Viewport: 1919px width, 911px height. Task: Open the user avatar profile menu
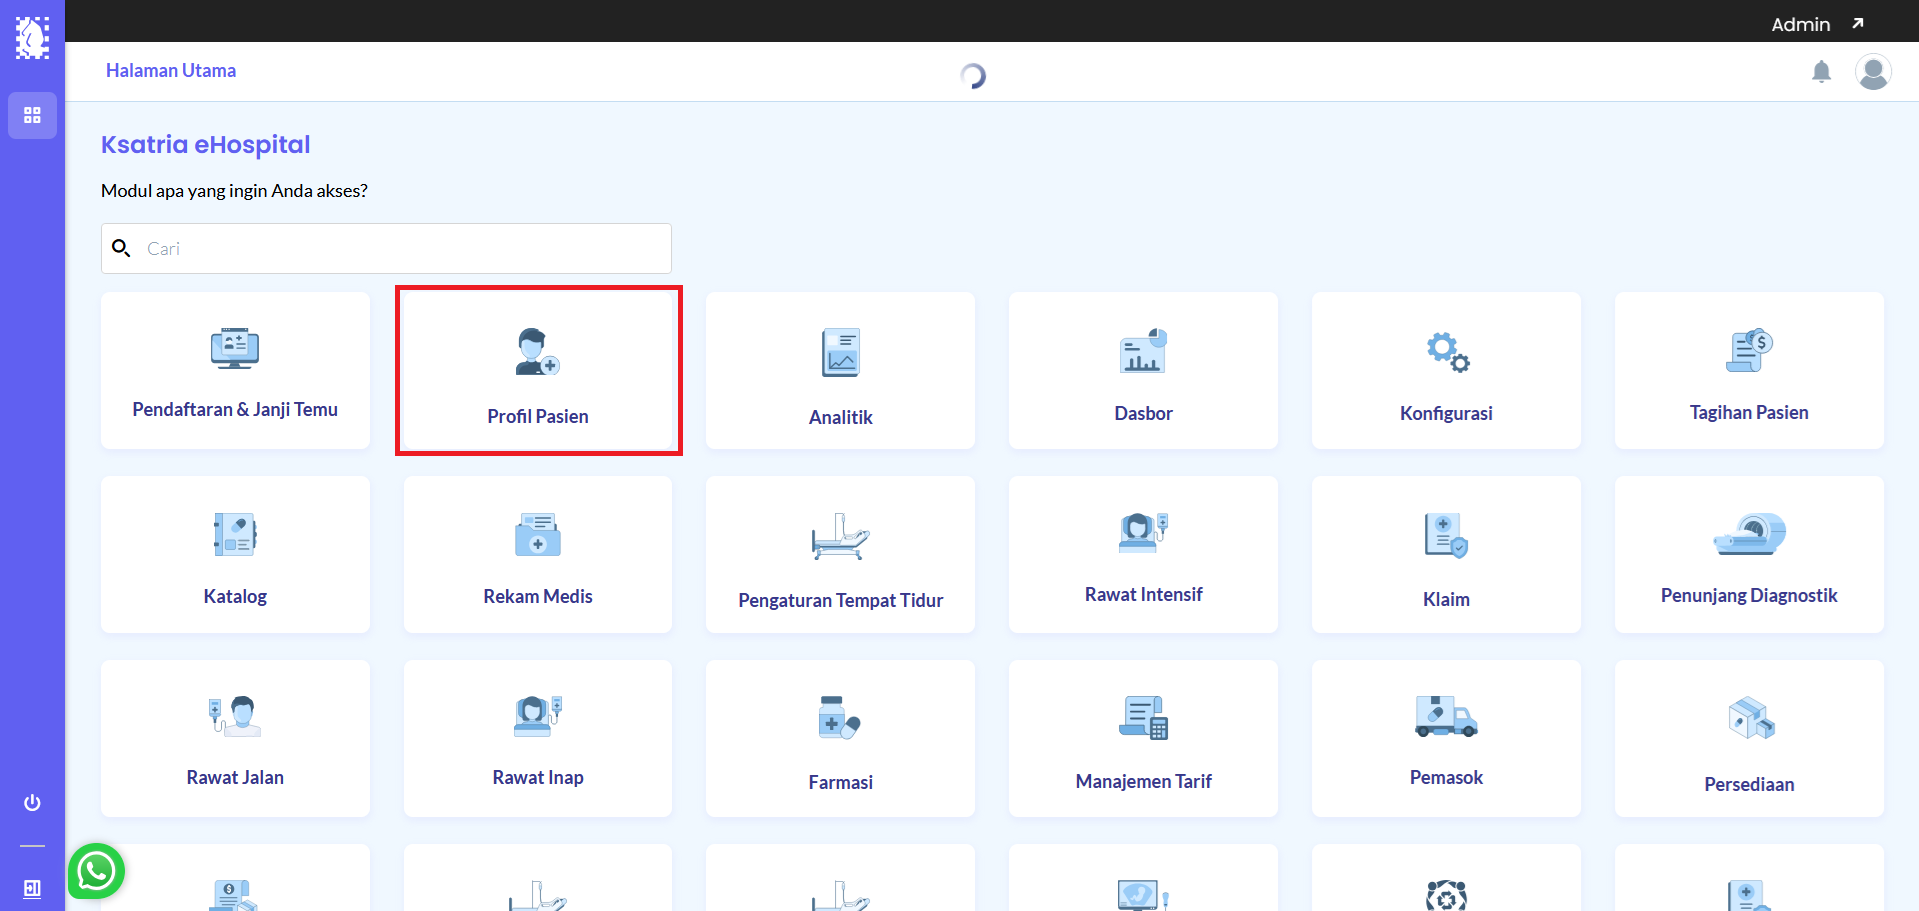coord(1873,72)
